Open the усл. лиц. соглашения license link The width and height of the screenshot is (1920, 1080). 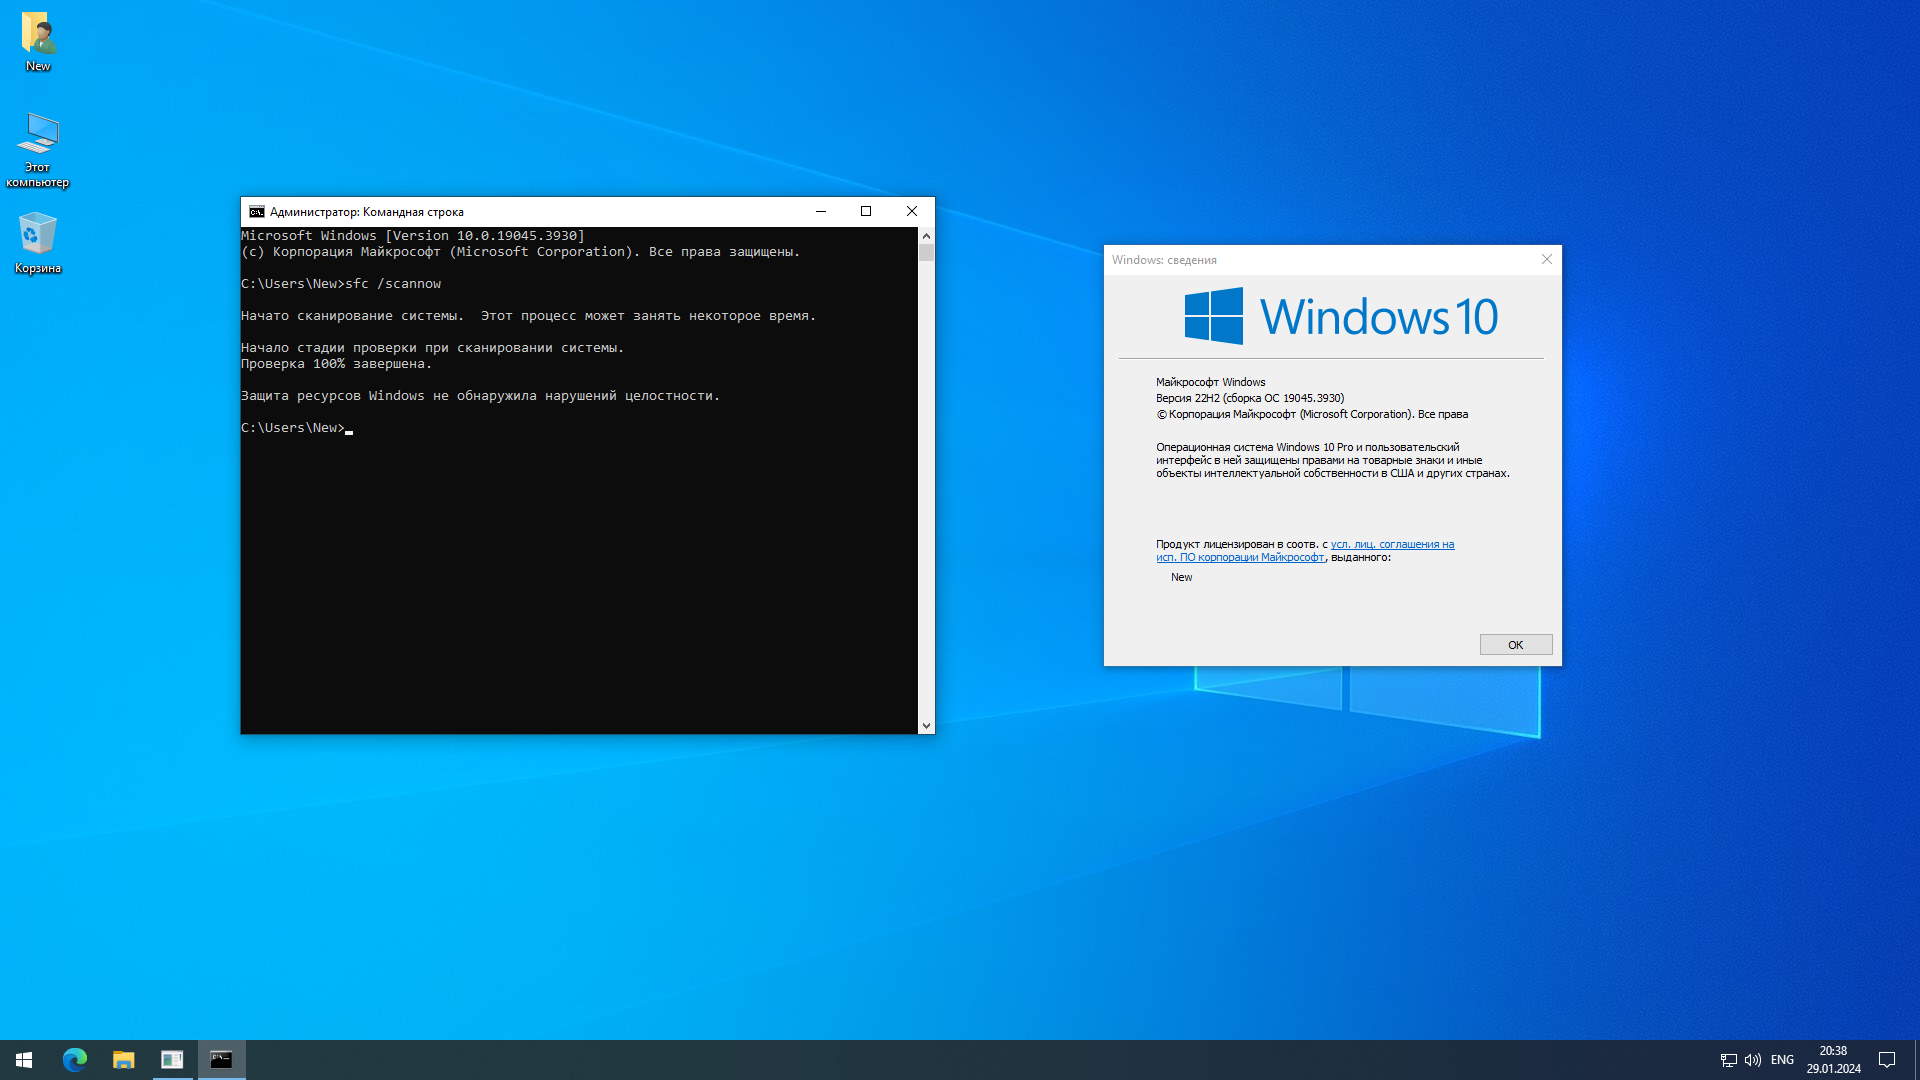(1391, 545)
